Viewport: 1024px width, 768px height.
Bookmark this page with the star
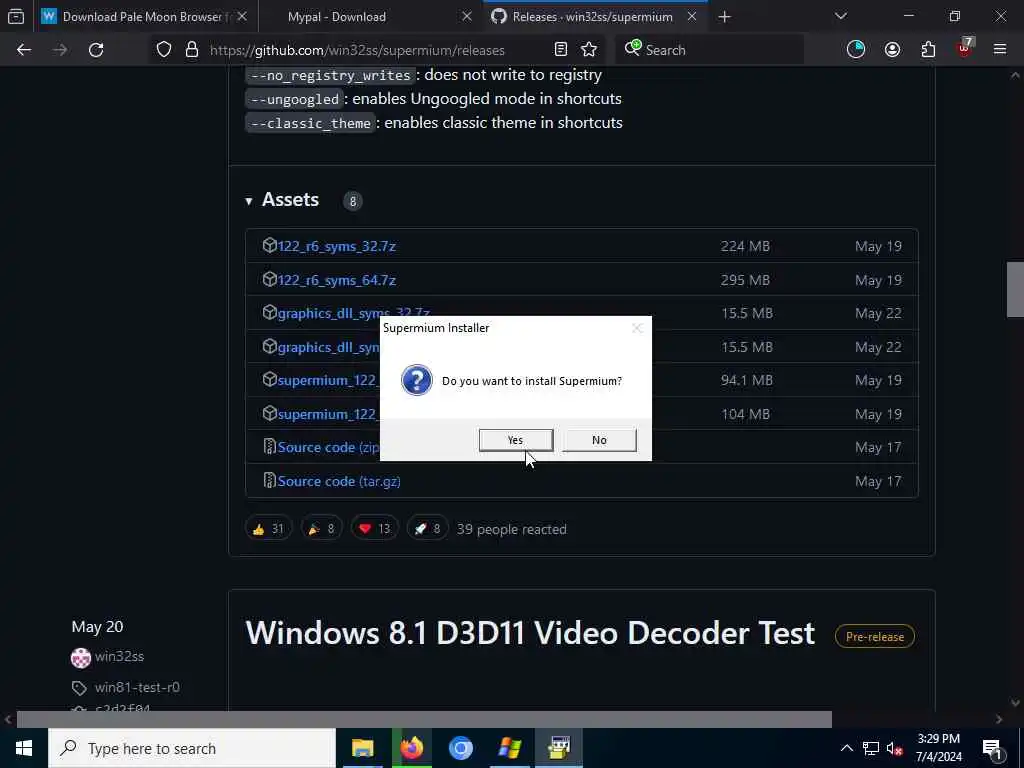tap(589, 49)
